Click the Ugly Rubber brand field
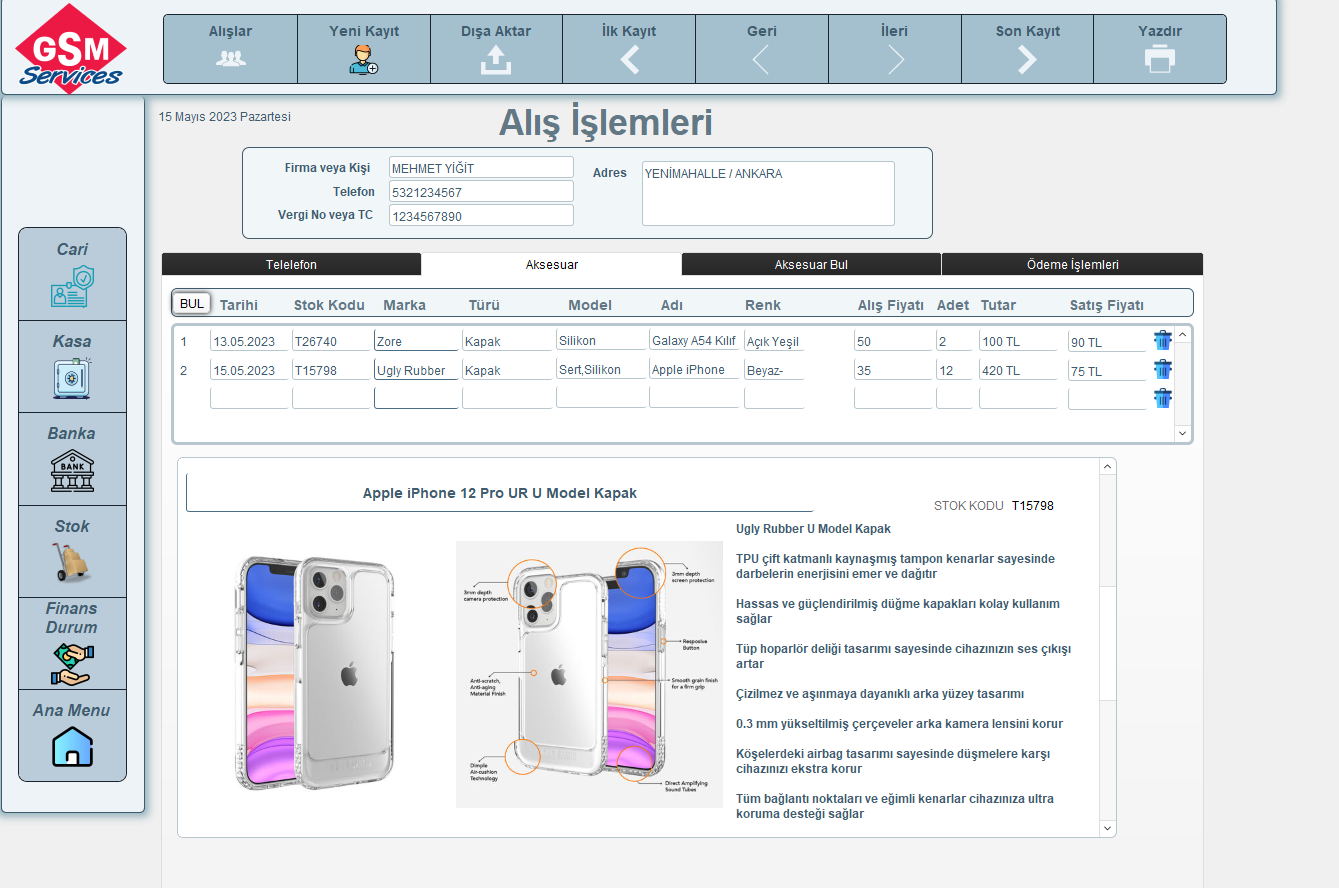Image resolution: width=1339 pixels, height=888 pixels. tap(416, 370)
